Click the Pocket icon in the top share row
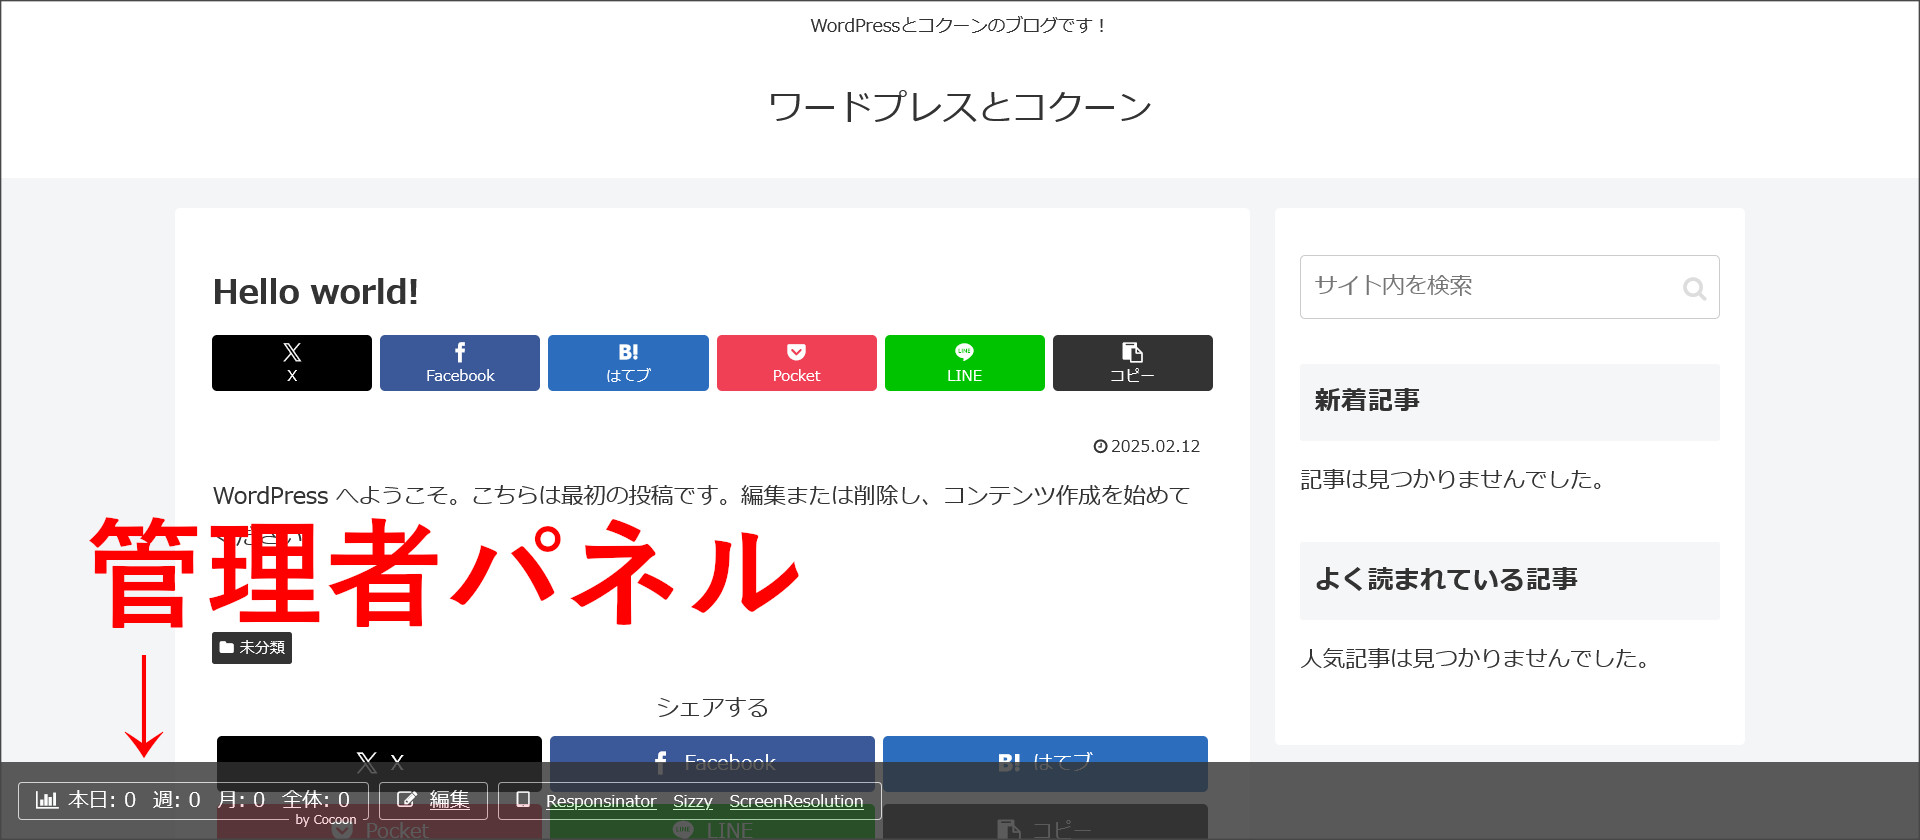Screen dimensions: 1920x840 click(x=797, y=352)
